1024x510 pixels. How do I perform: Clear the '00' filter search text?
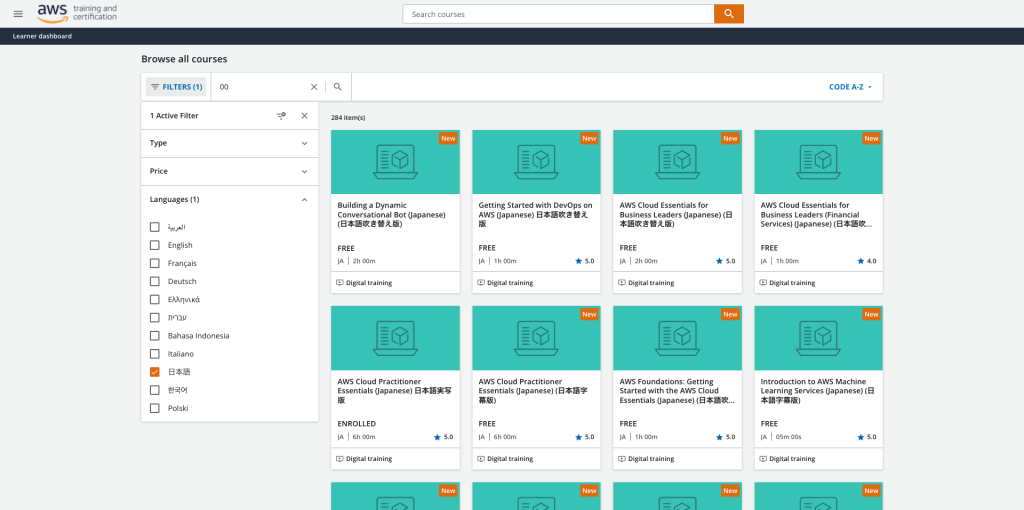pos(314,87)
